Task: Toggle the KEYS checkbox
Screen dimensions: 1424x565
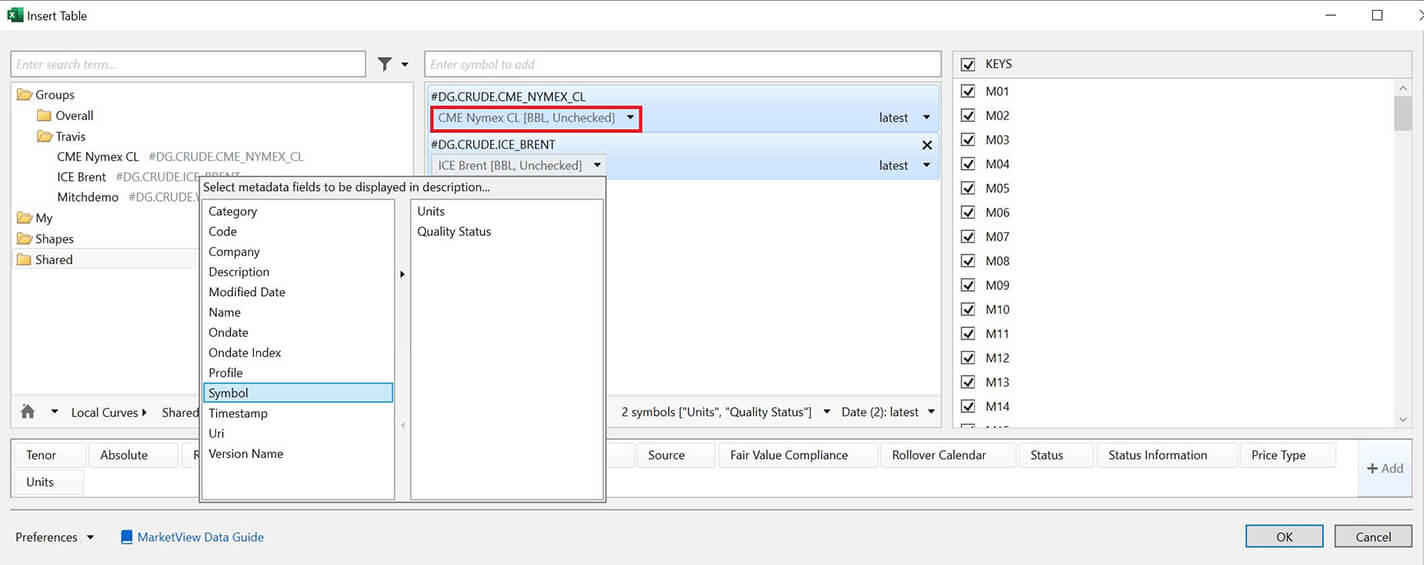Action: [968, 64]
